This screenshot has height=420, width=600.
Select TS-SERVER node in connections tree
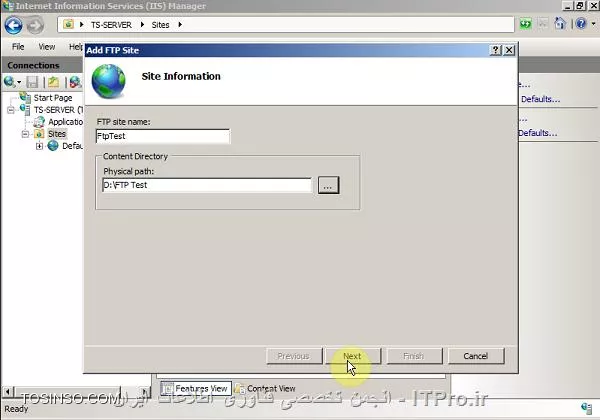tap(58, 110)
